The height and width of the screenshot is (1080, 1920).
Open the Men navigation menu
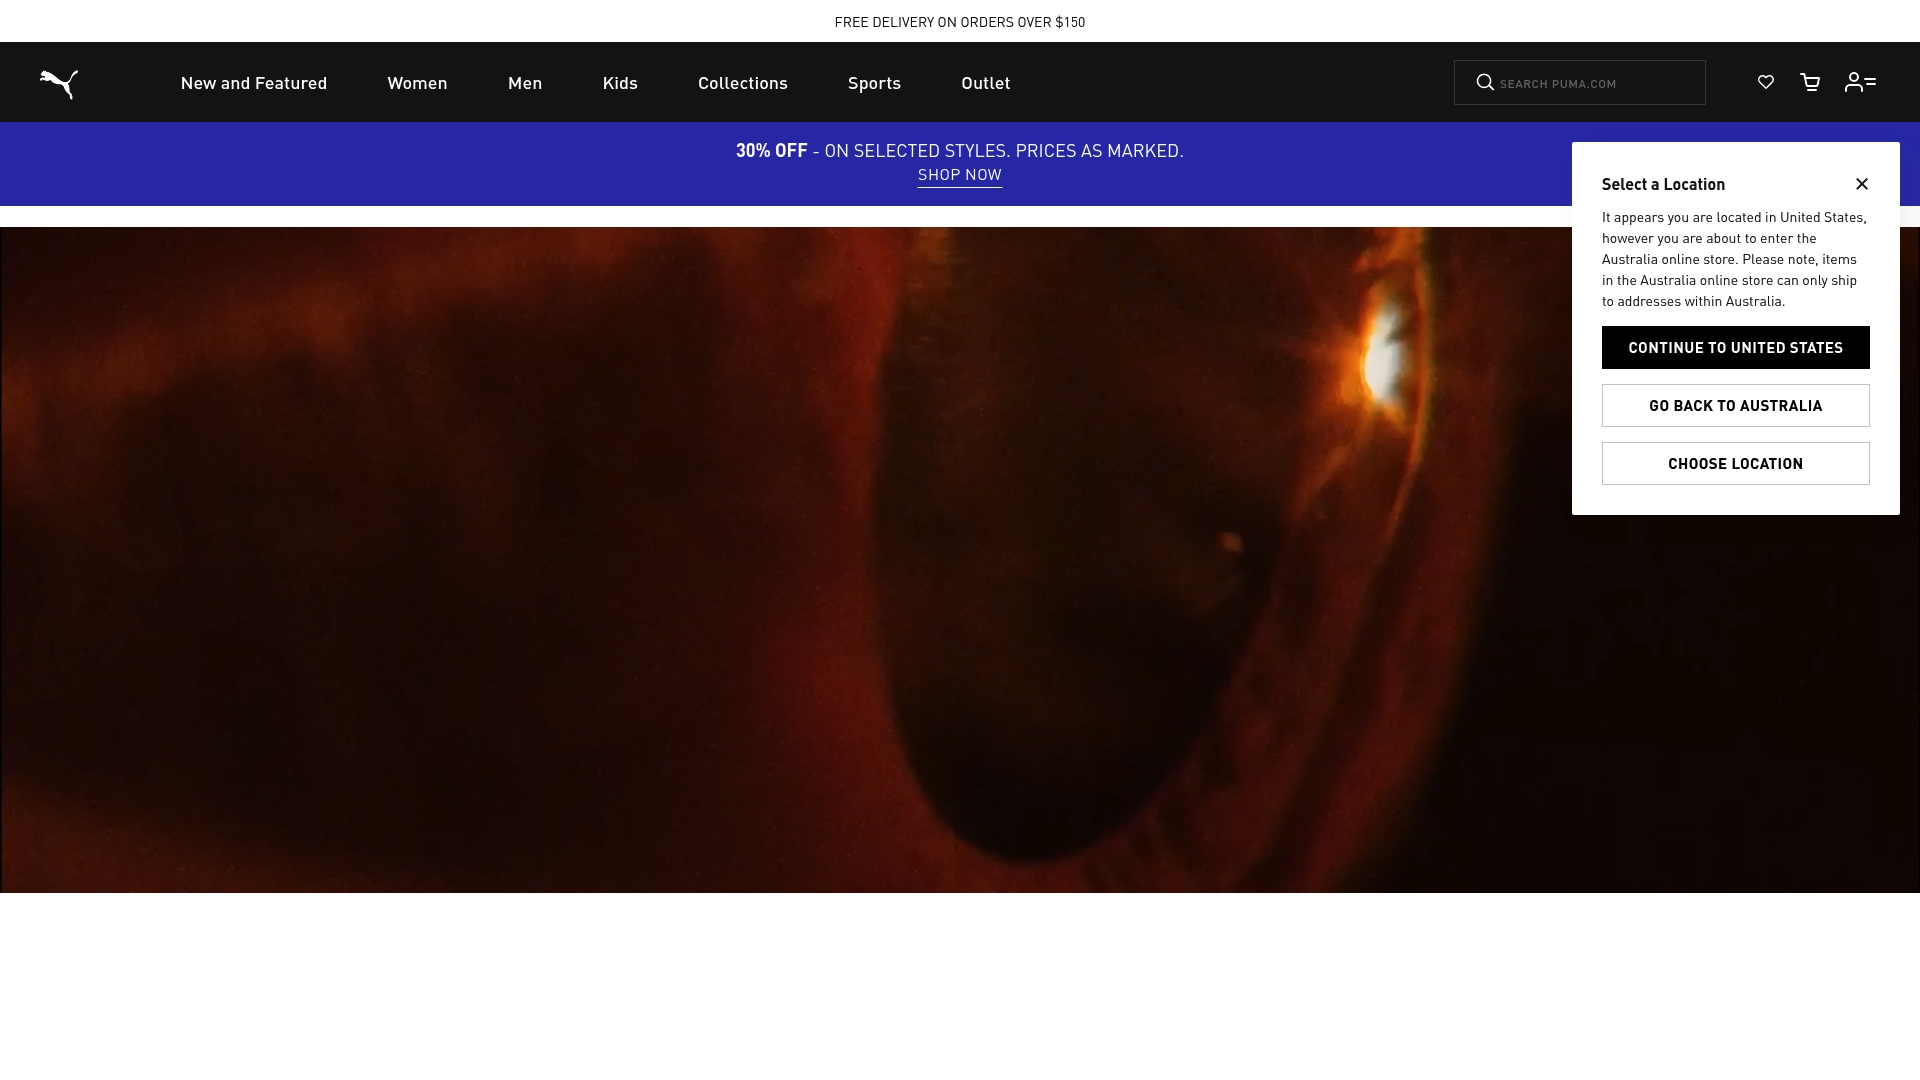tap(525, 82)
